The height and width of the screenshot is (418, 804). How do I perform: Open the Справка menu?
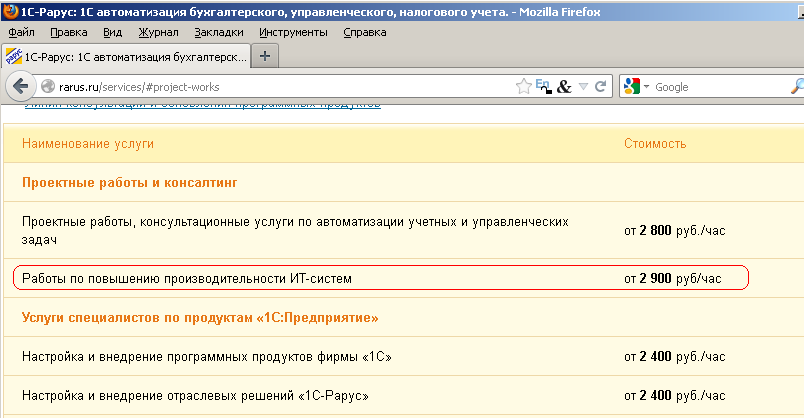coord(365,32)
